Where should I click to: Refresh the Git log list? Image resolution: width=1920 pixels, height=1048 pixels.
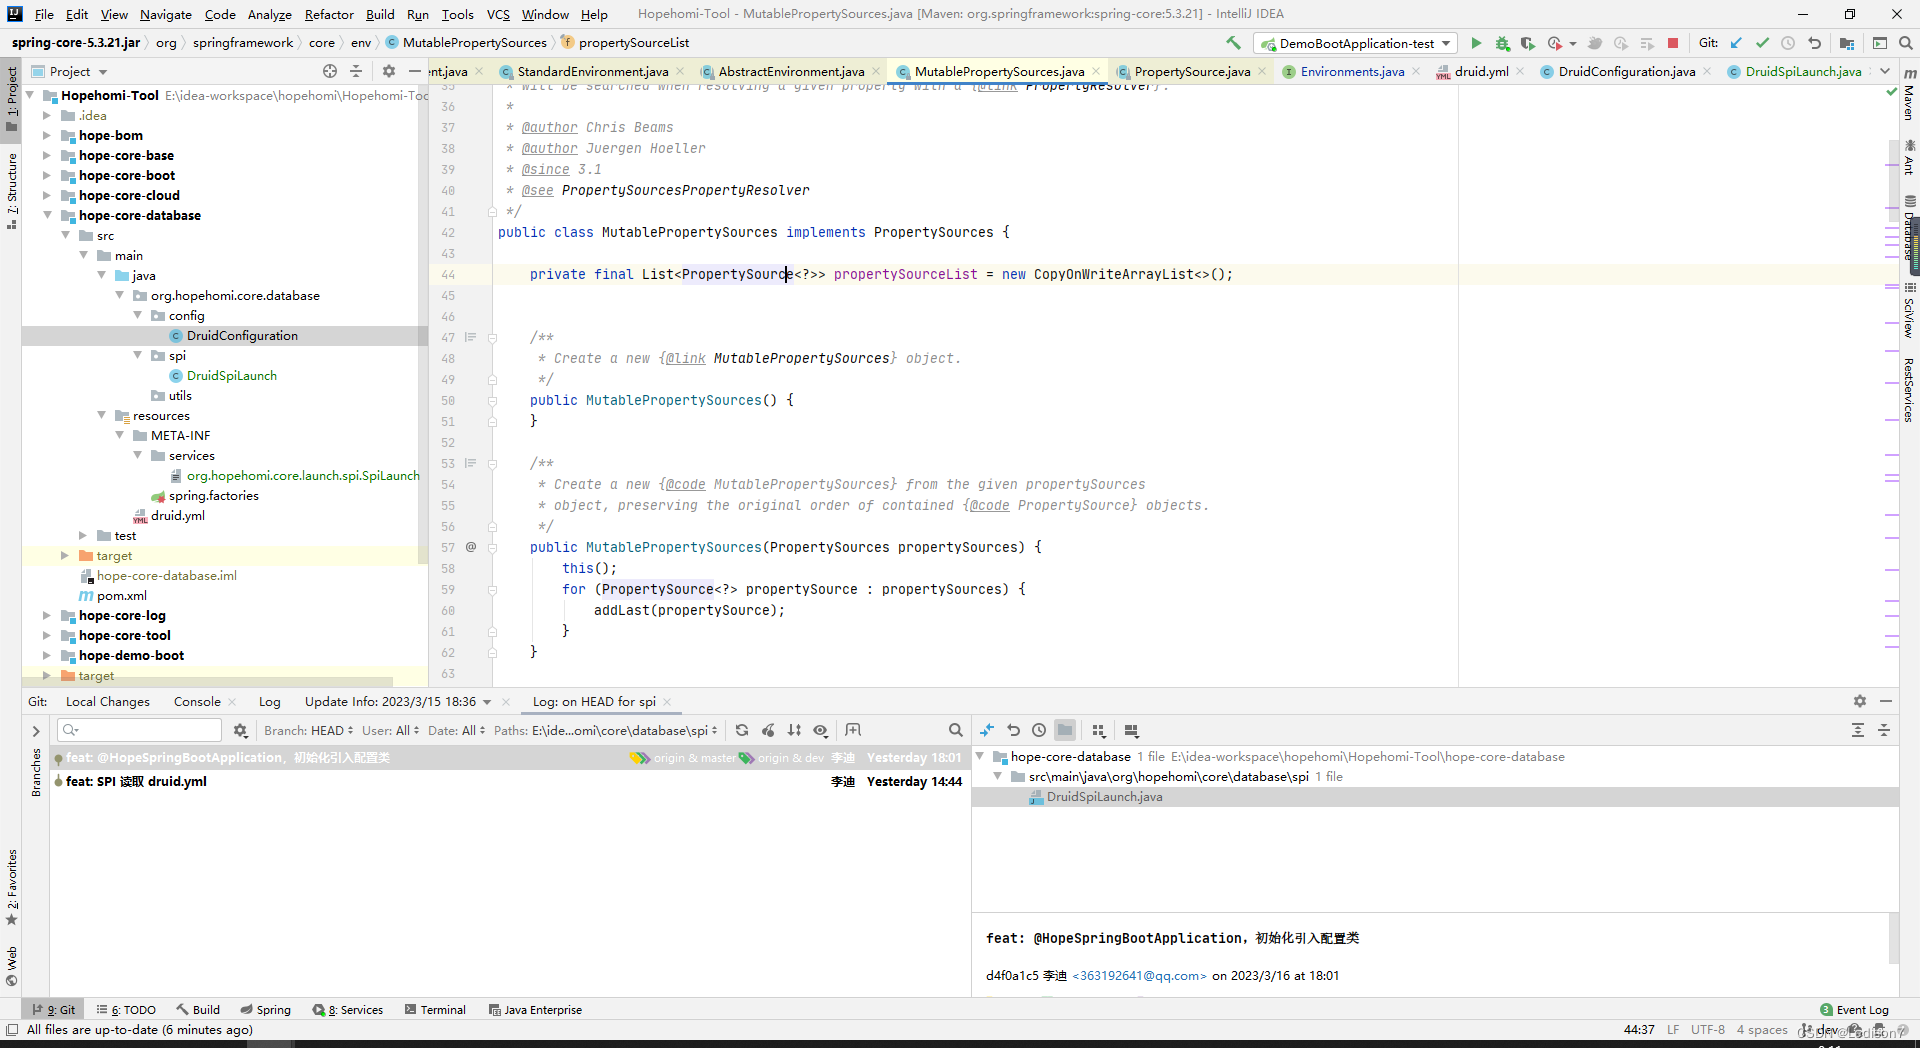[x=742, y=730]
